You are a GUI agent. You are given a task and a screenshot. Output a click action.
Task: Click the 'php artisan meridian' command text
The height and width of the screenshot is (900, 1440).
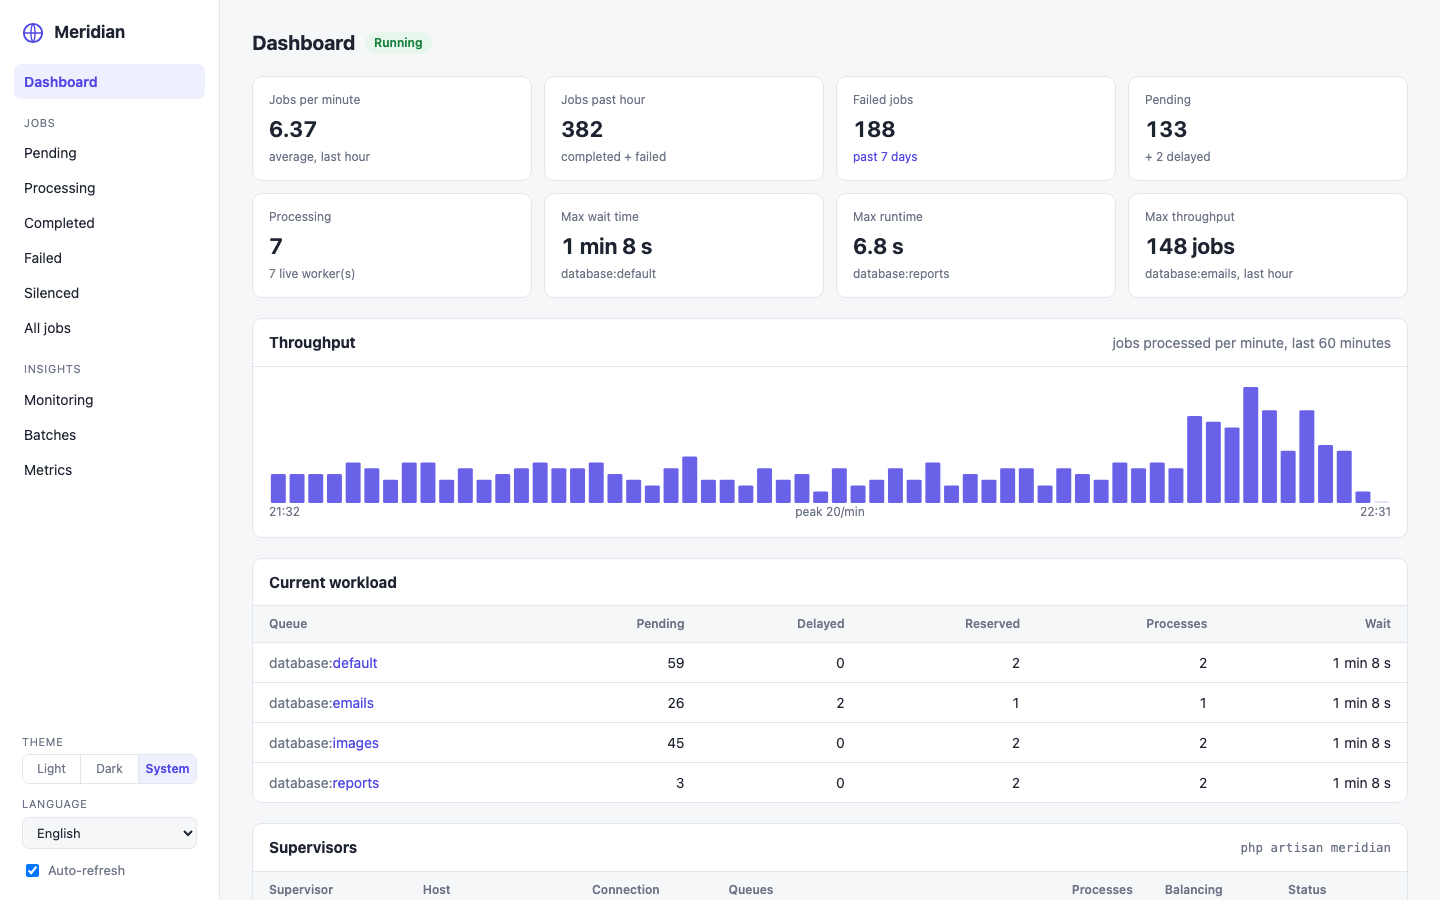click(x=1315, y=848)
